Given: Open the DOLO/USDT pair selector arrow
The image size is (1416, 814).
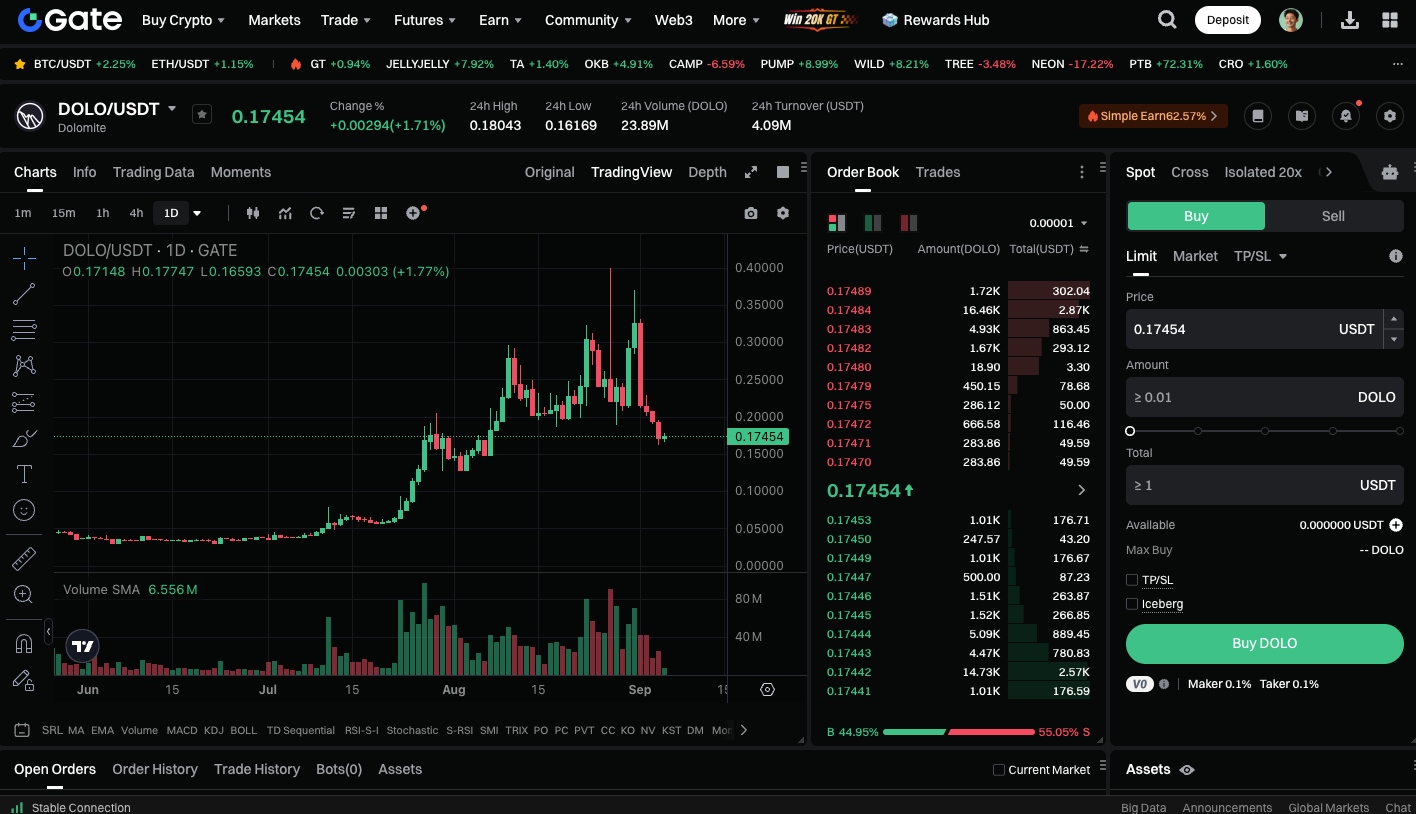Looking at the screenshot, I should (172, 108).
